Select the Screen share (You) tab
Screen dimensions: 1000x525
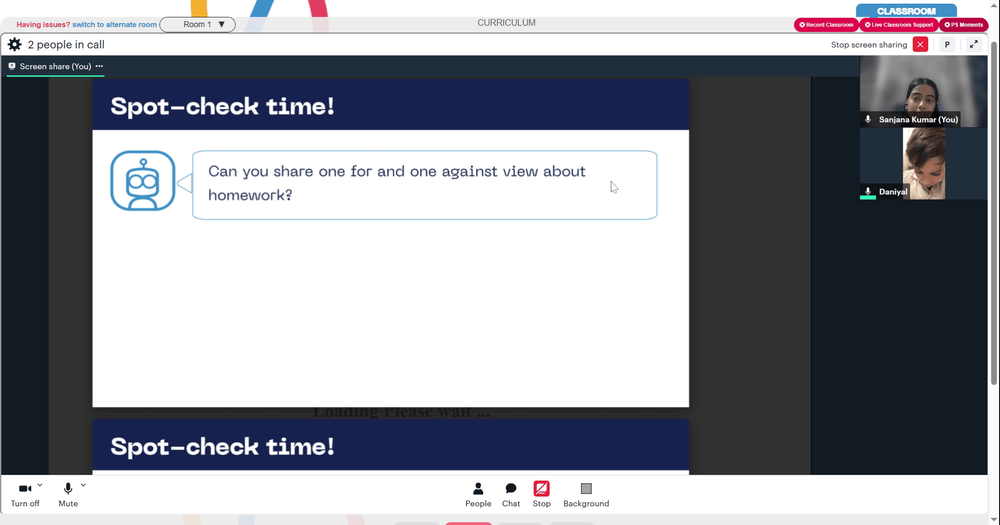tap(55, 66)
